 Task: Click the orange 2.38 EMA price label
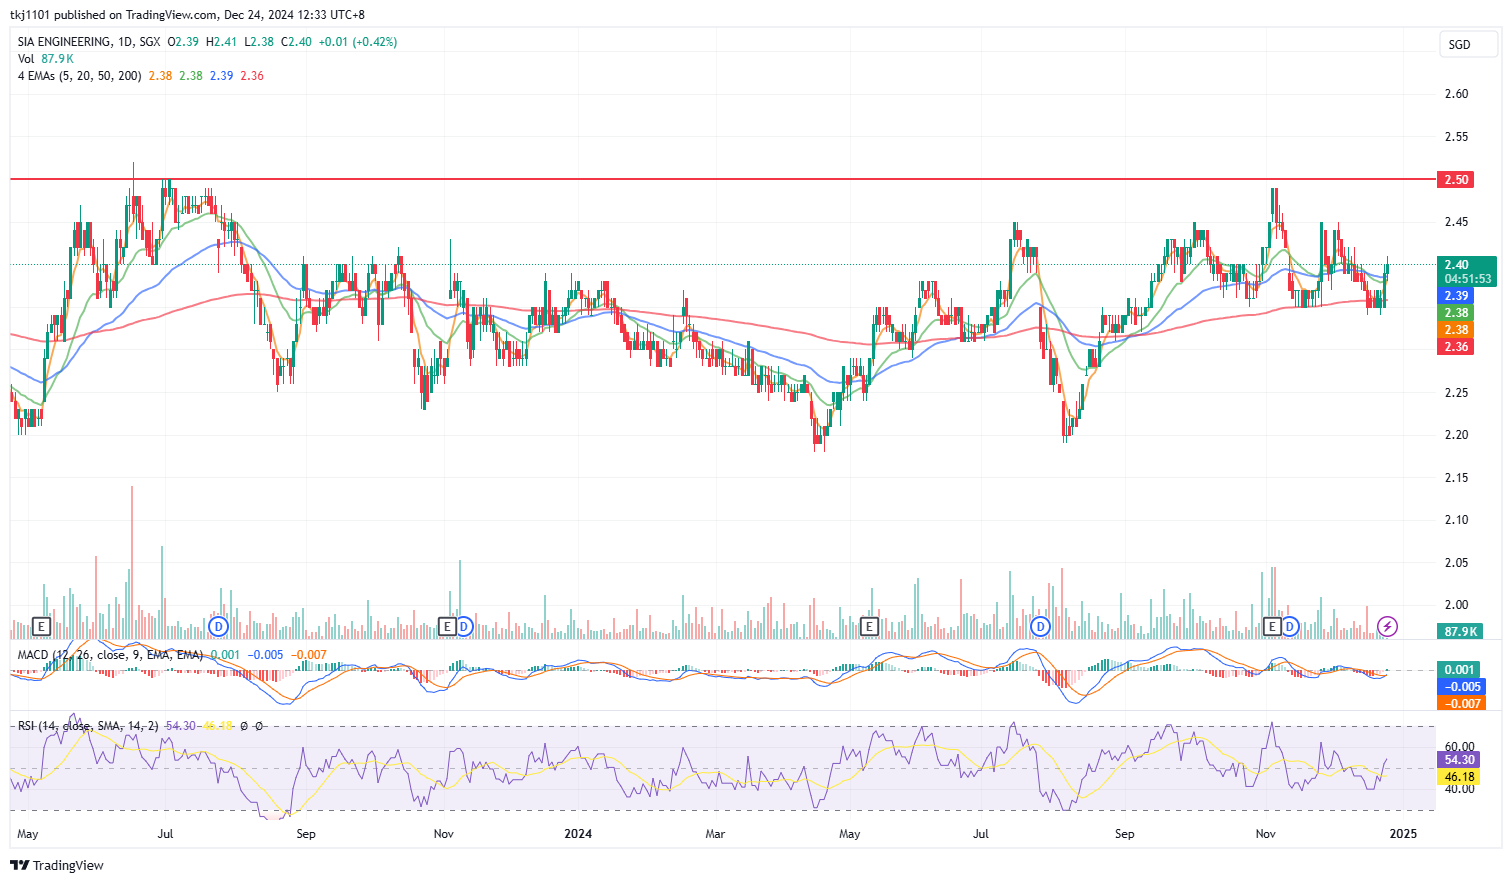pyautogui.click(x=1457, y=330)
